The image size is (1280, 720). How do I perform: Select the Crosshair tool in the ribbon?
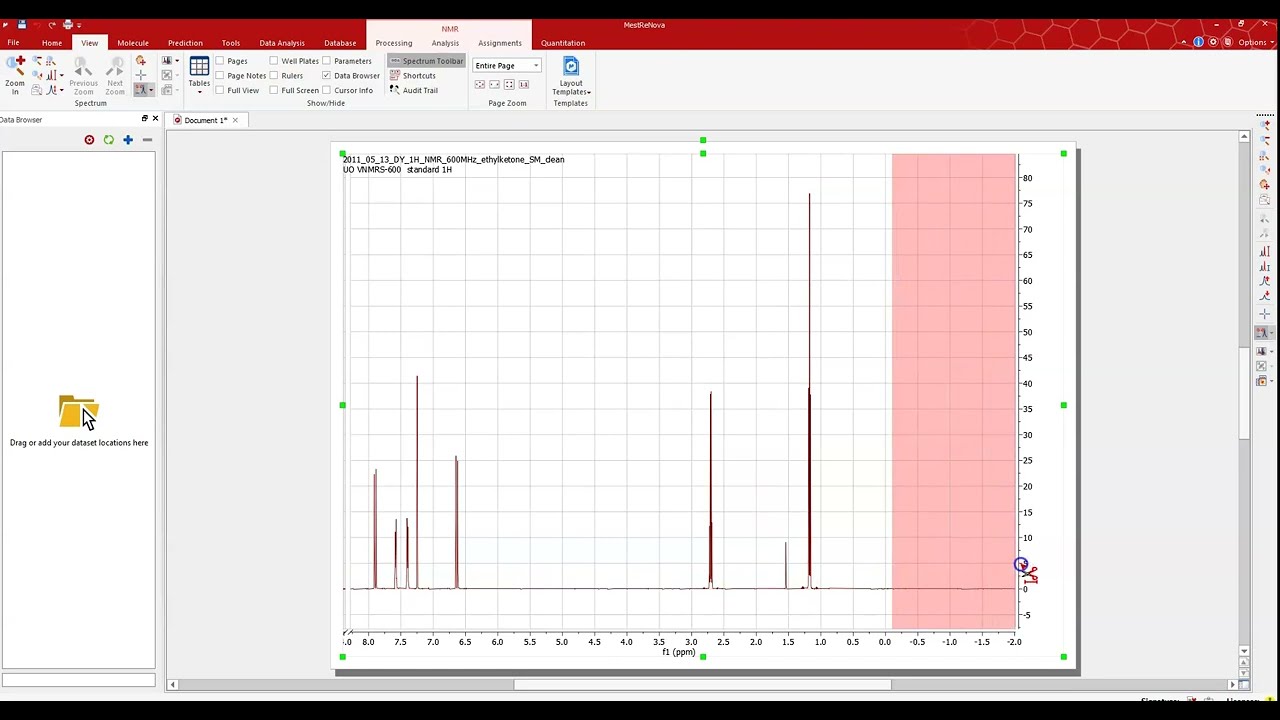(x=141, y=75)
